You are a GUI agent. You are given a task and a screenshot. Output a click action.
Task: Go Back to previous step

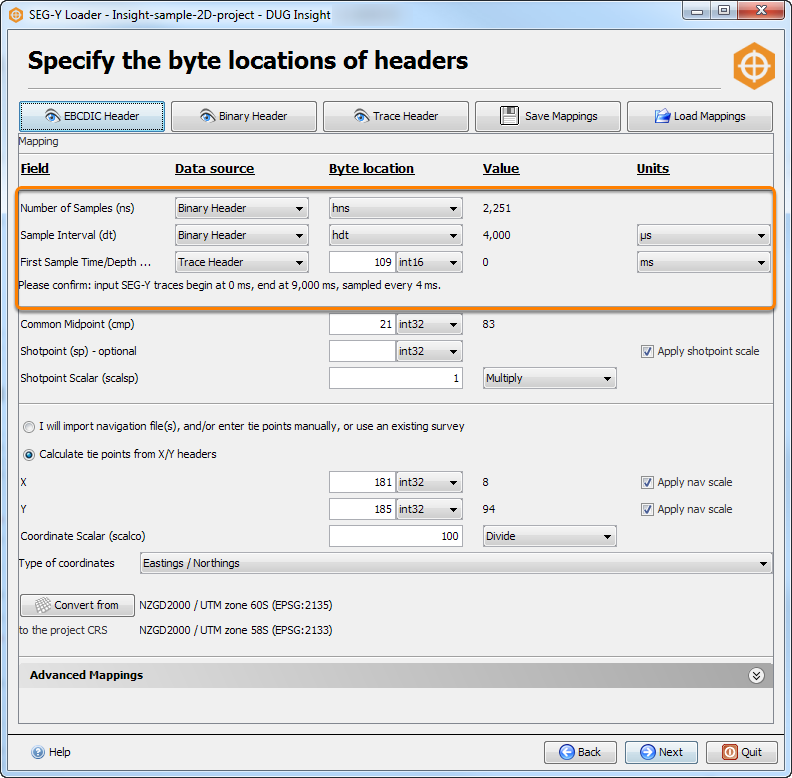click(x=580, y=753)
